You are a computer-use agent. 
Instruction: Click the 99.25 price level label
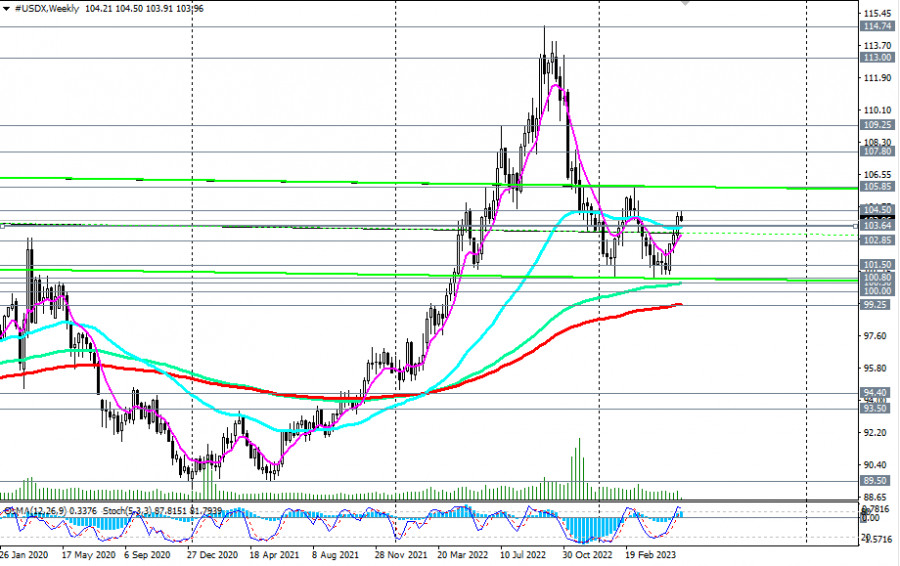point(876,305)
